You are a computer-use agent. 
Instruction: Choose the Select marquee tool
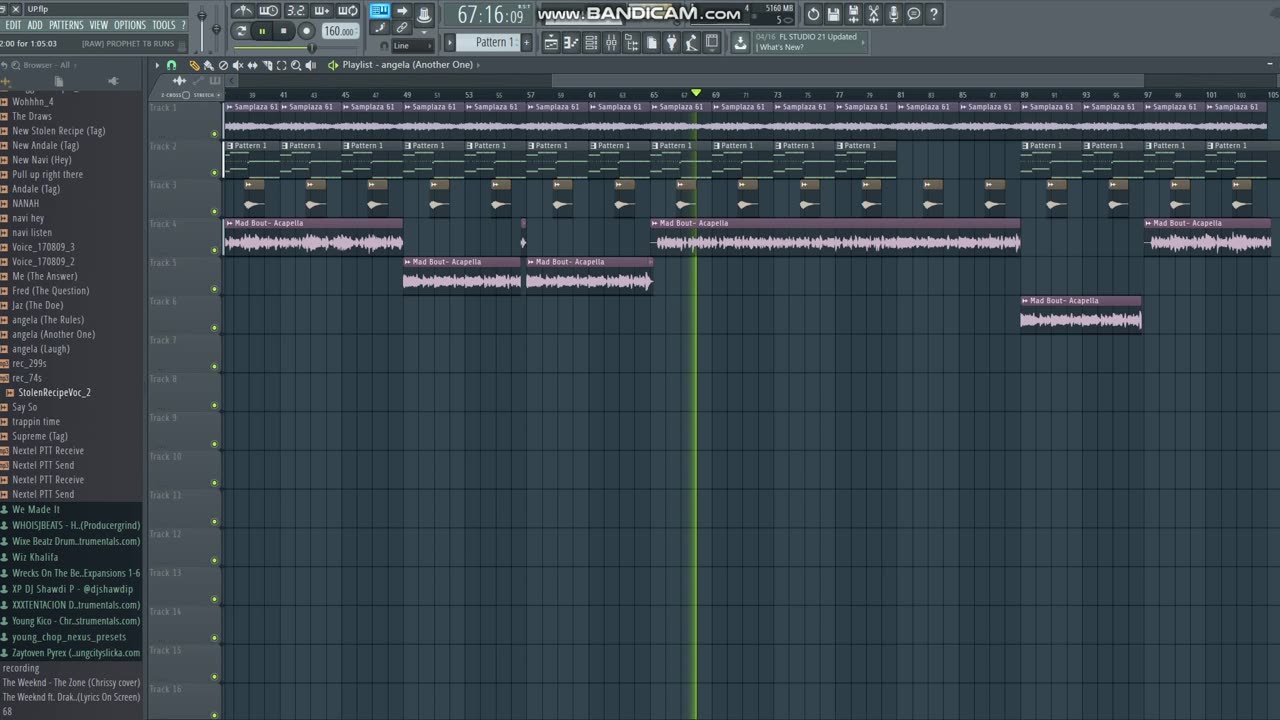[281, 65]
